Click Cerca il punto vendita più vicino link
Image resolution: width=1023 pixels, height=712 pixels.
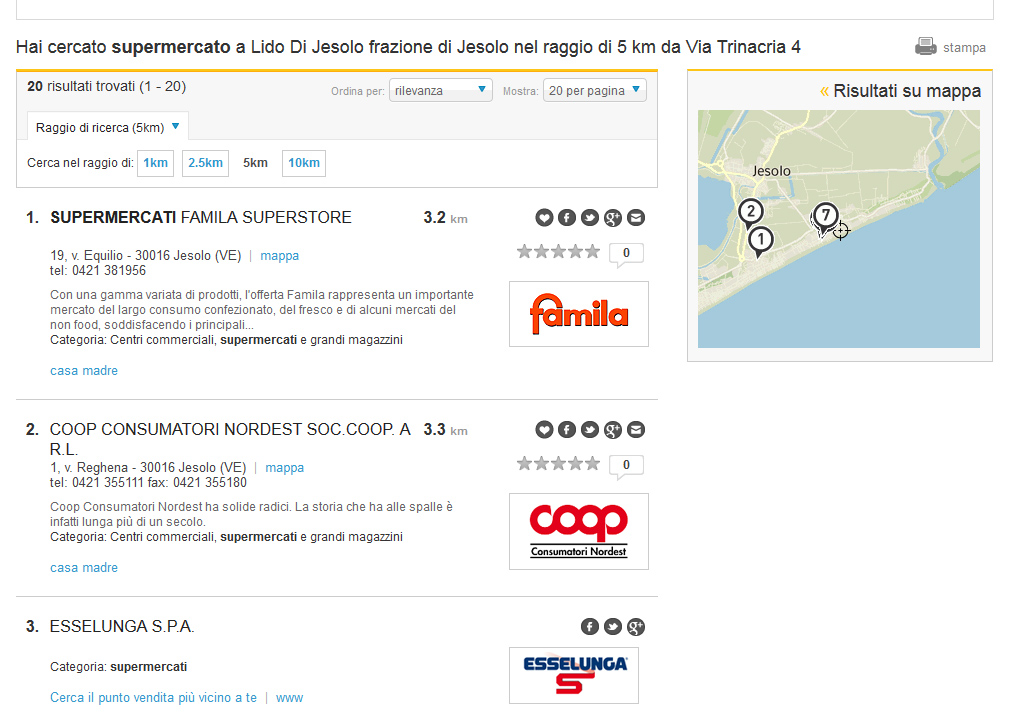(x=153, y=698)
